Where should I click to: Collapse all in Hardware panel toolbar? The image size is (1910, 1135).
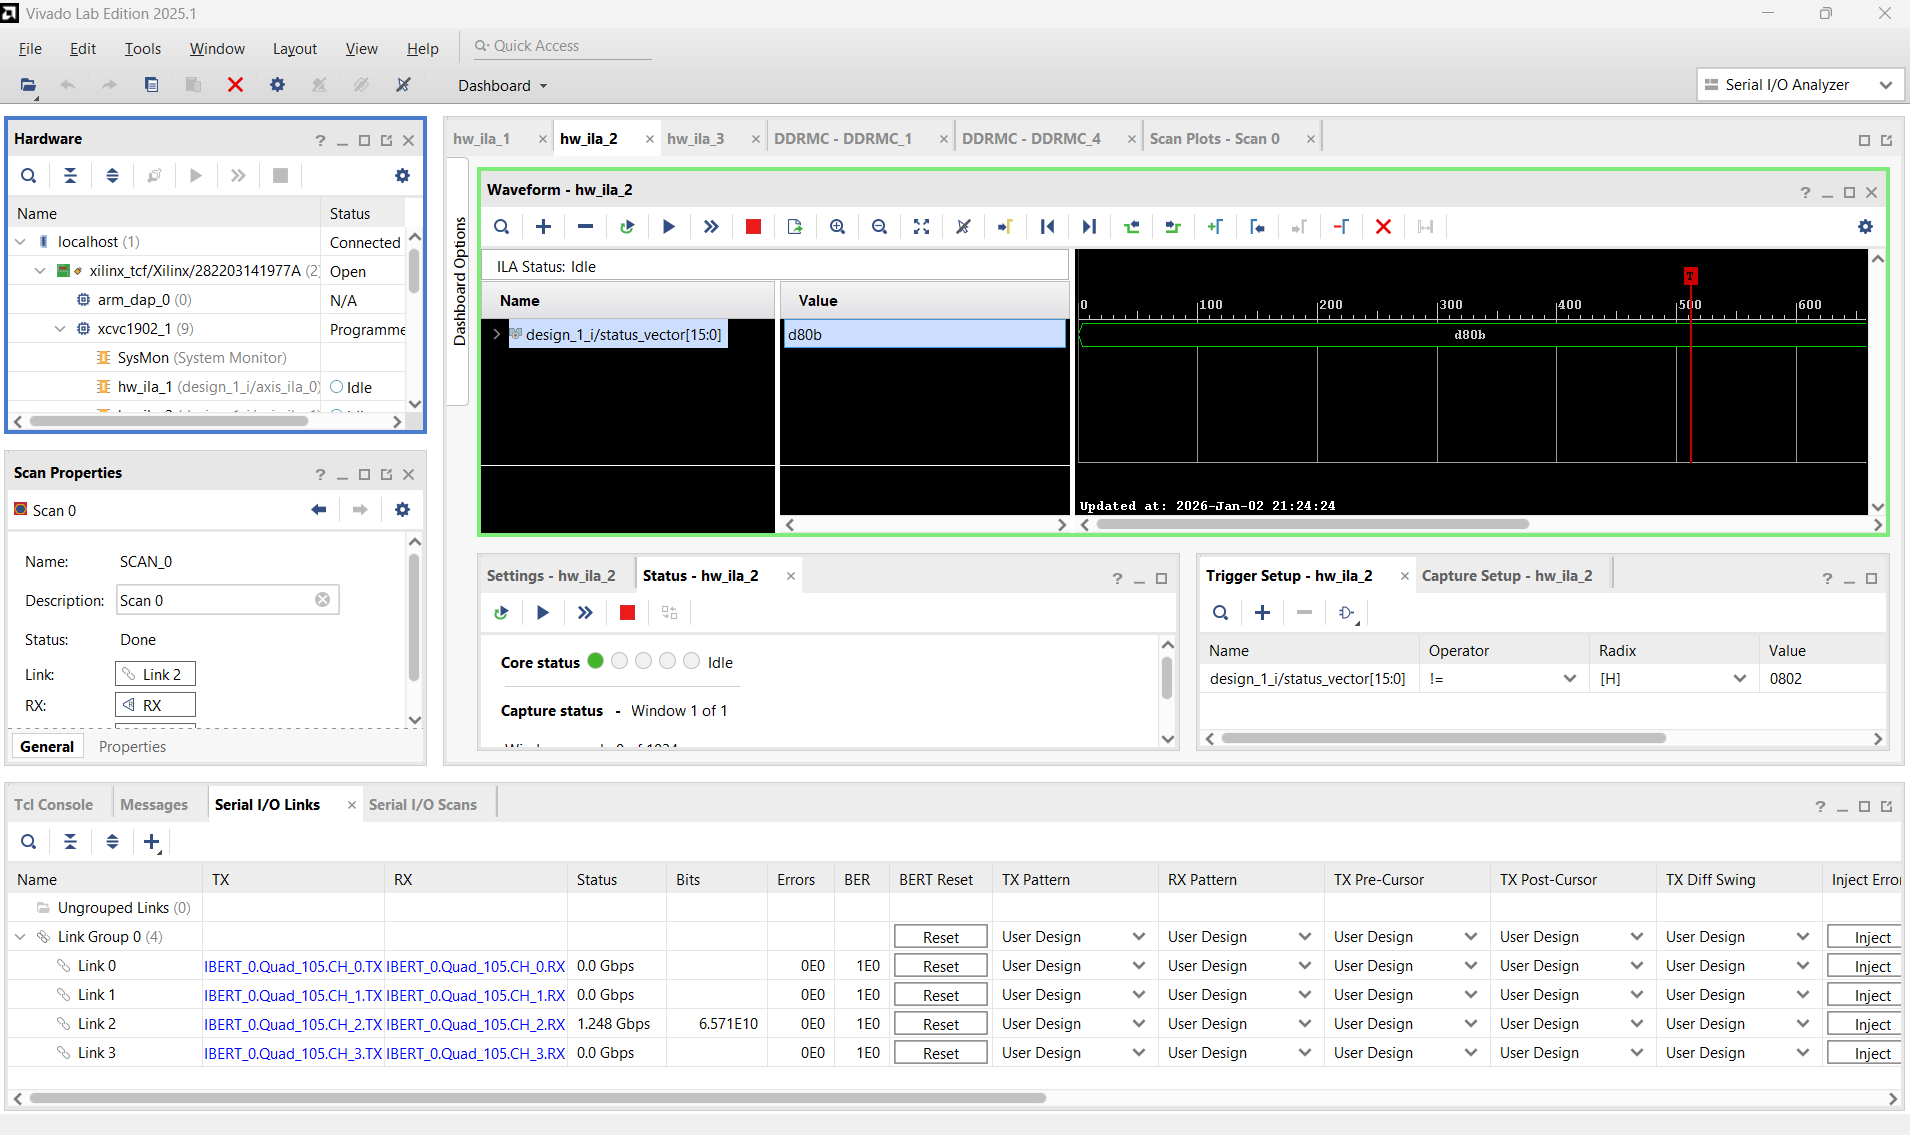pyautogui.click(x=70, y=176)
